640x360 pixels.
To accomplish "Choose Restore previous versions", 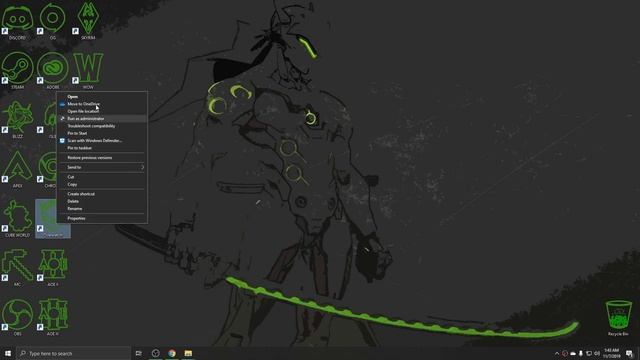I will pyautogui.click(x=102, y=158).
